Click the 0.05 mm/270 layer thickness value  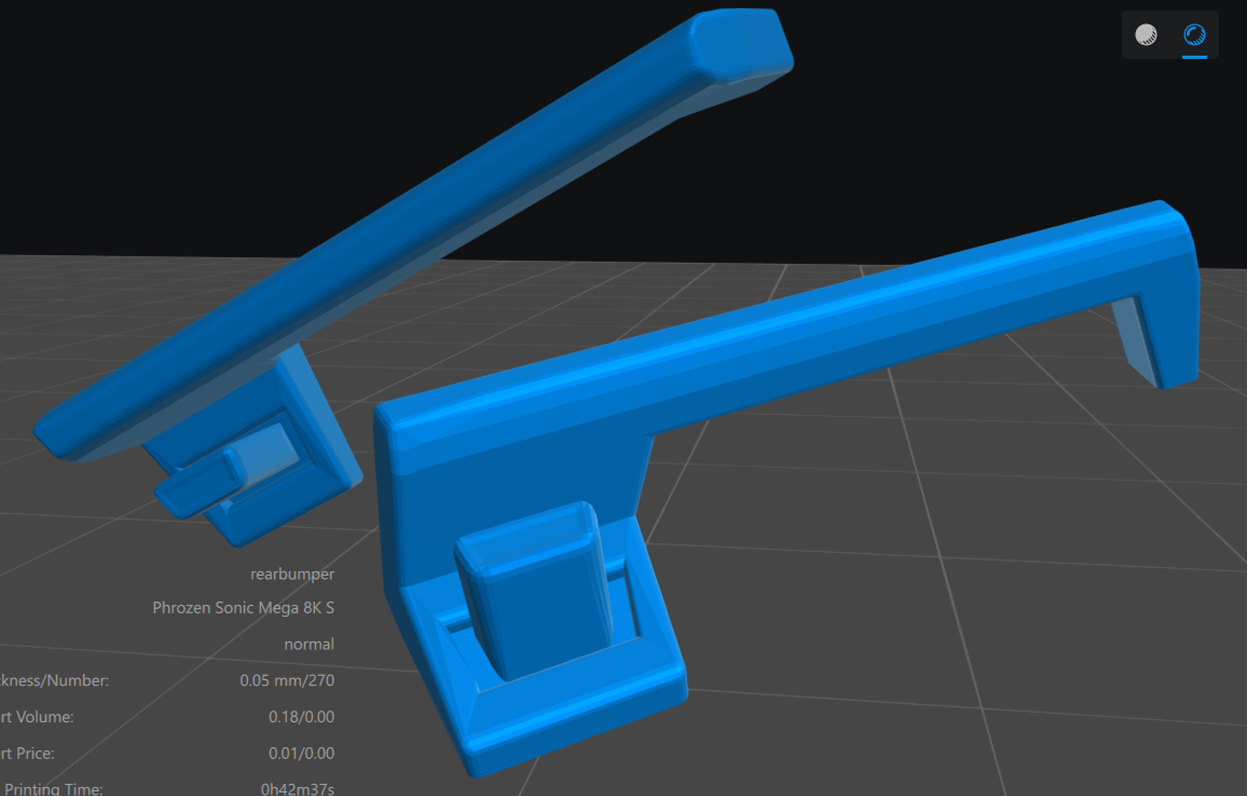tap(286, 681)
